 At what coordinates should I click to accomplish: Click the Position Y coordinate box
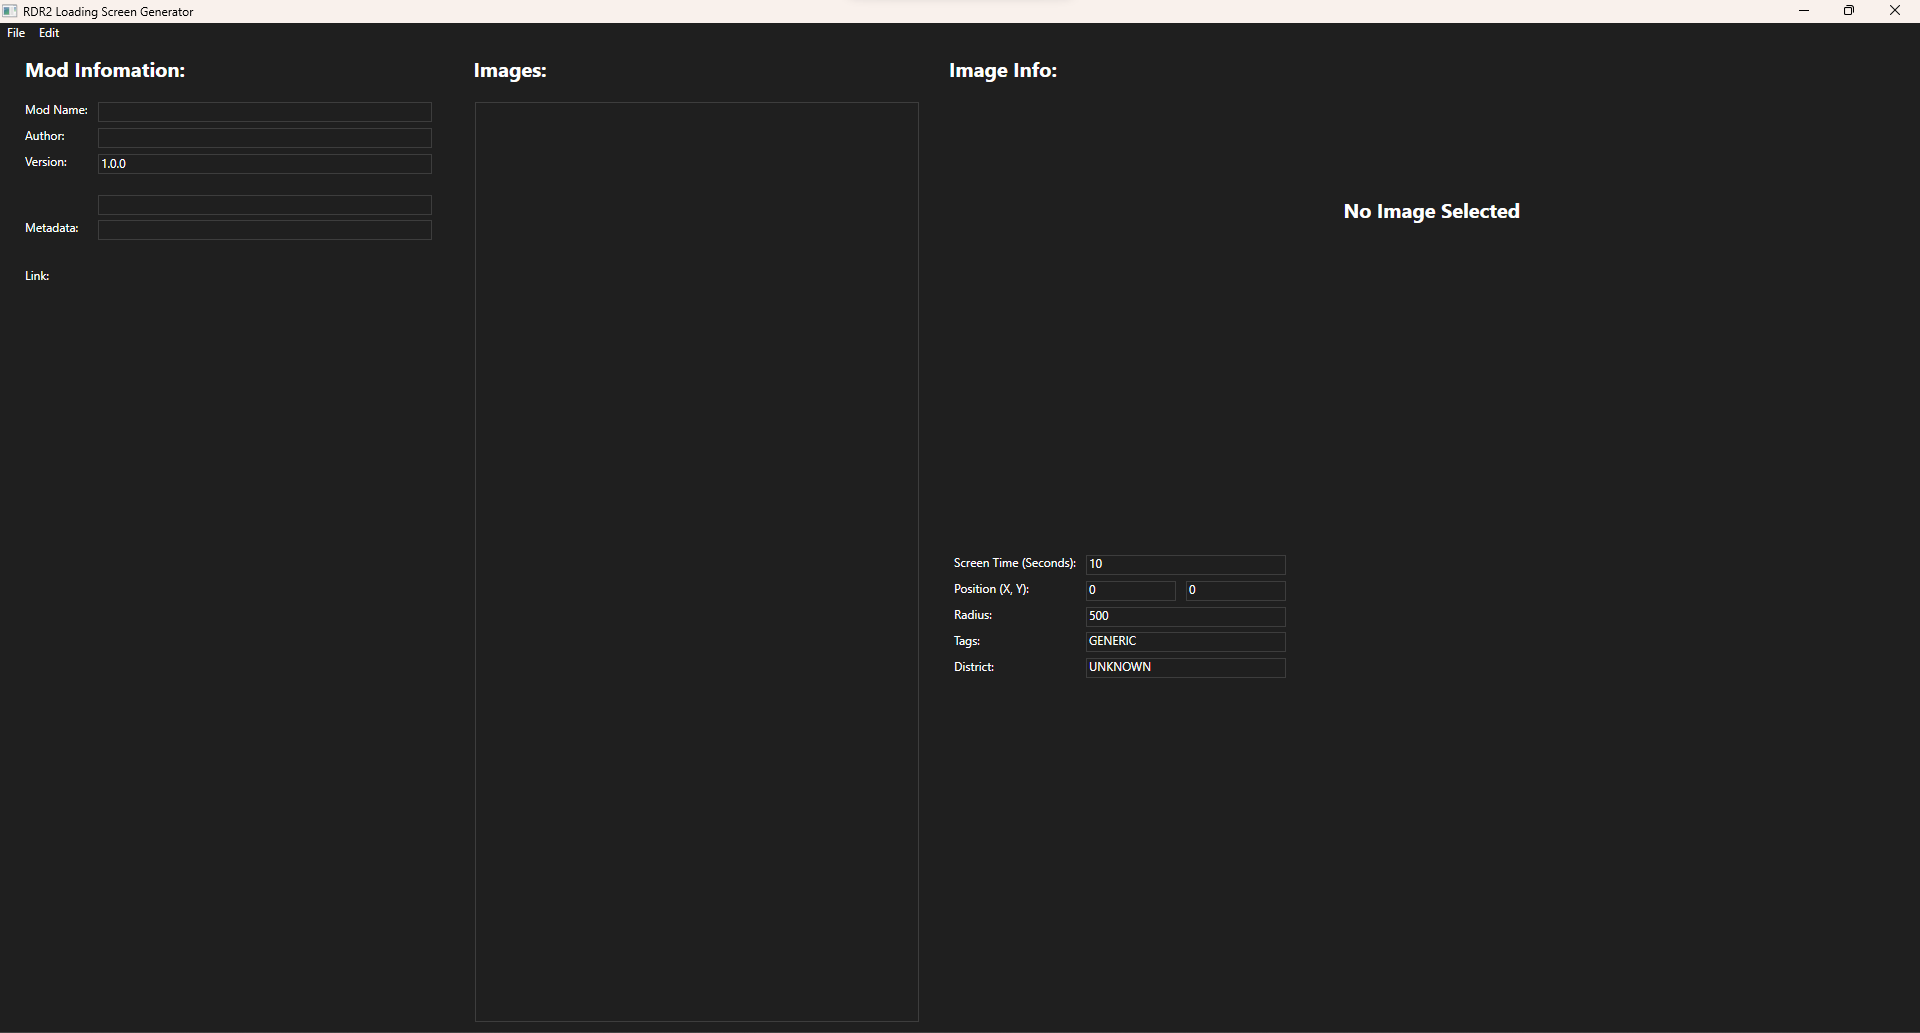(x=1235, y=591)
